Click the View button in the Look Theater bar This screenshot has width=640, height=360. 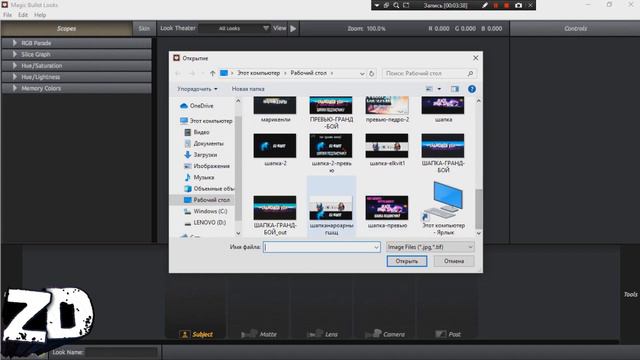[279, 28]
